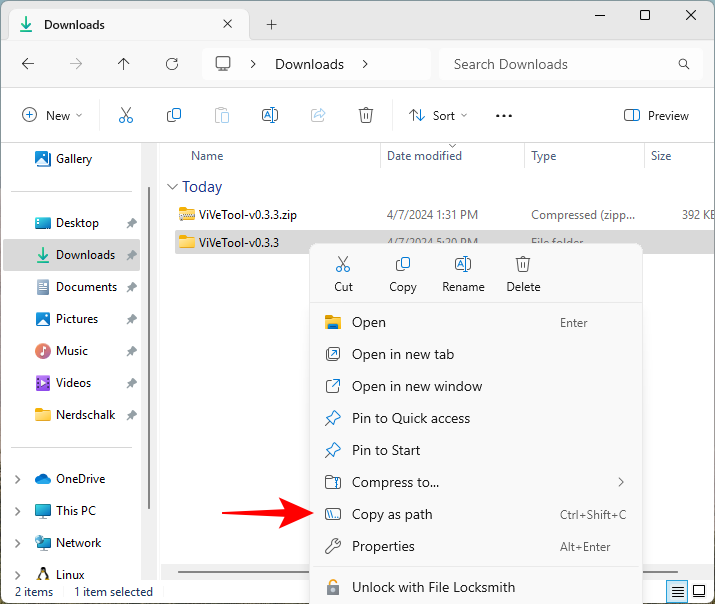The image size is (715, 604).
Task: Add a new tab with plus button
Action: click(x=271, y=25)
